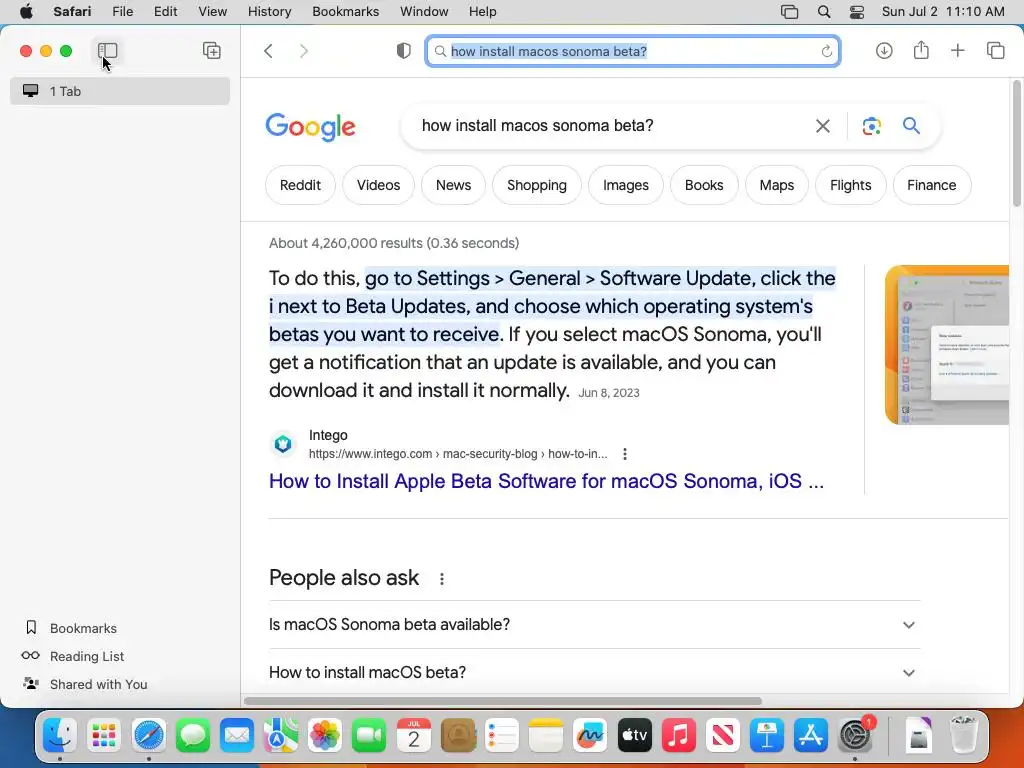
Task: Click the vertical page scrollbar
Action: (1017, 144)
